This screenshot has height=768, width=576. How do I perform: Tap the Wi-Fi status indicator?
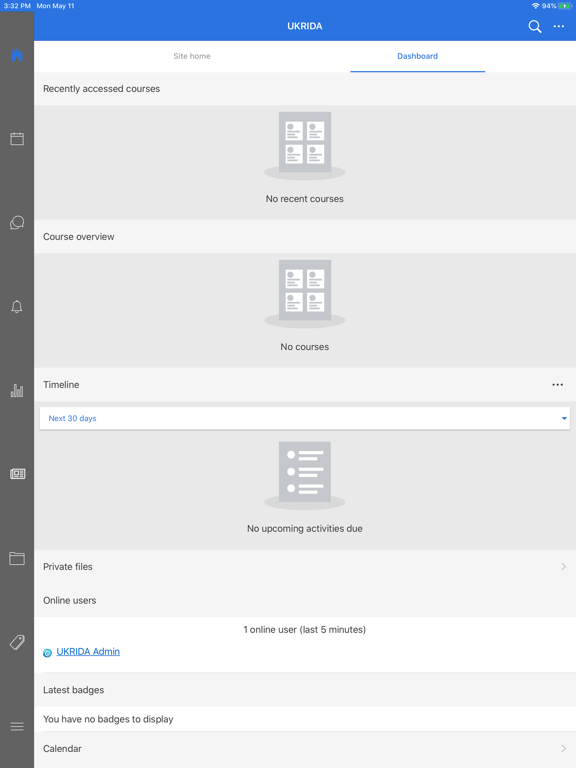pos(535,6)
